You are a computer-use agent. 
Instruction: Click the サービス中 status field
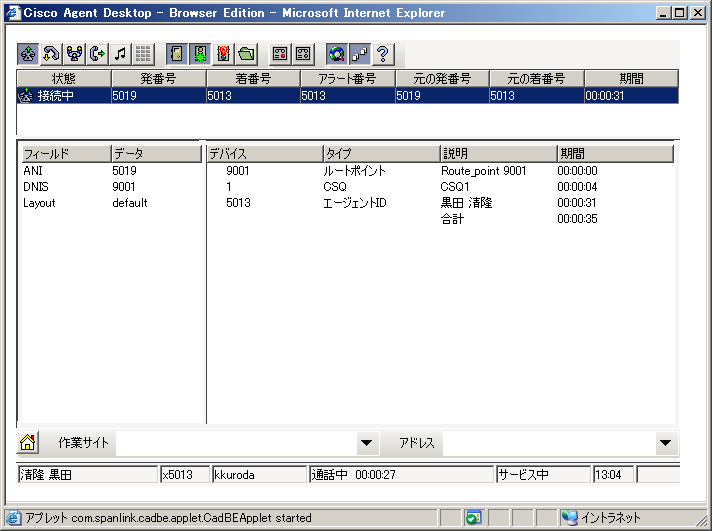[544, 475]
